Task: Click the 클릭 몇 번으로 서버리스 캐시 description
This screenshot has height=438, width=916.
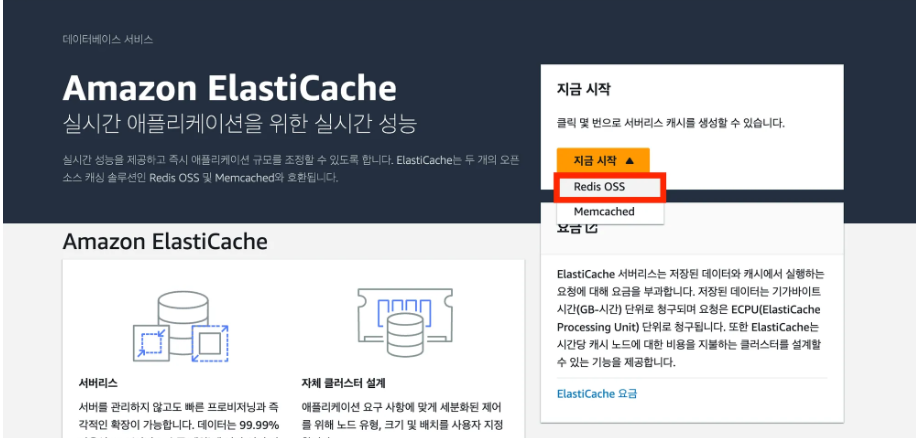Action: pos(671,124)
